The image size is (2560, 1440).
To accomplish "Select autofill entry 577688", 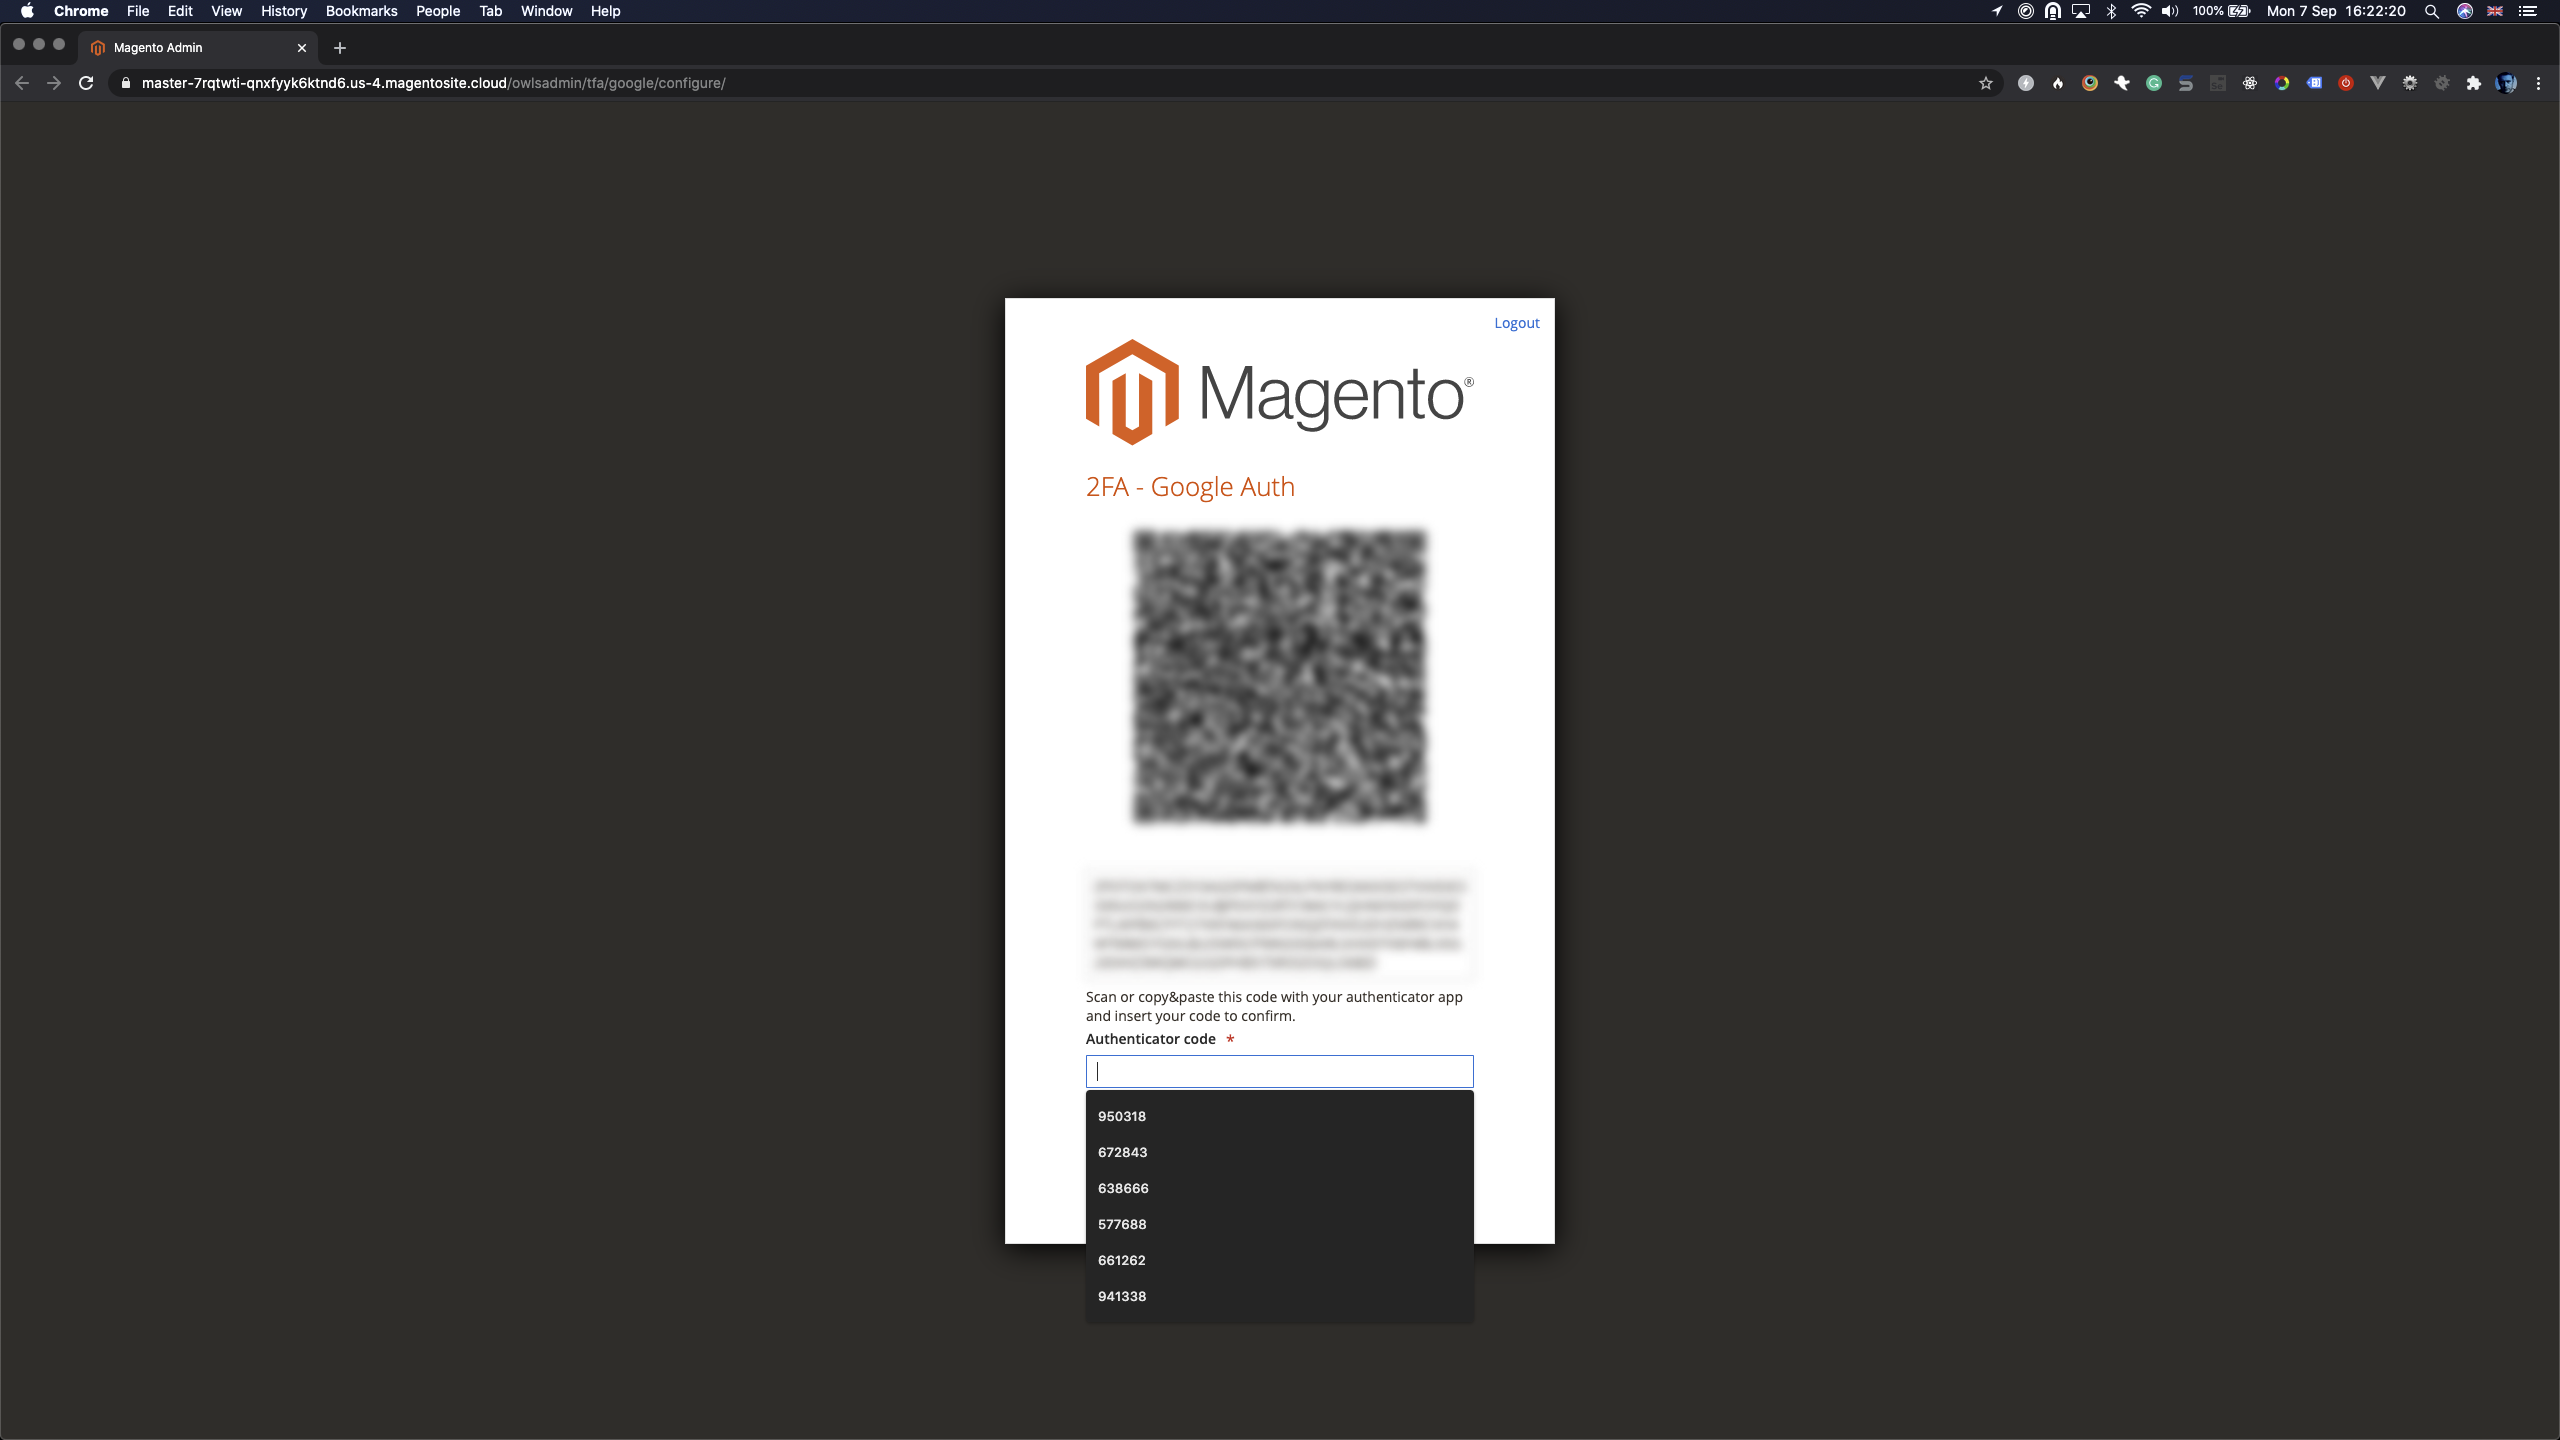I will 1121,1224.
